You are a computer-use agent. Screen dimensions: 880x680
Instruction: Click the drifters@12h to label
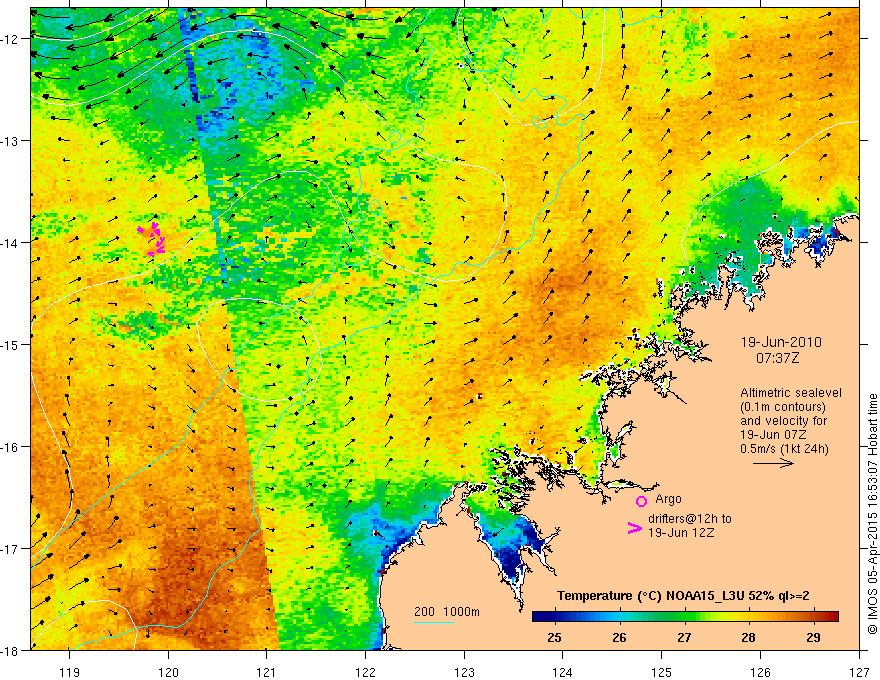690,519
